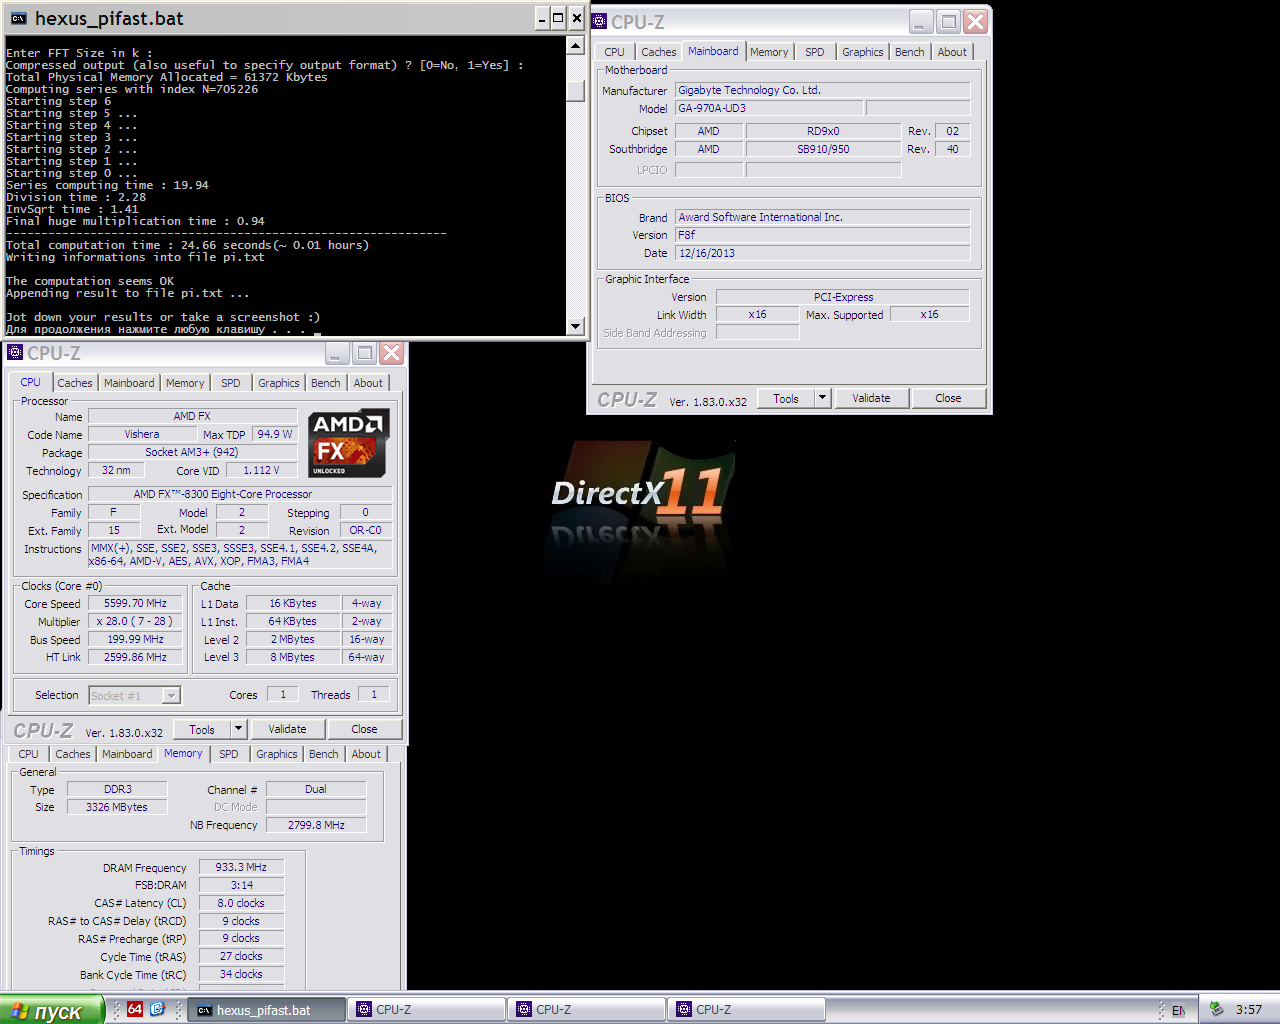Click the console scrollbar down arrow
The height and width of the screenshot is (1024, 1280).
coord(575,326)
